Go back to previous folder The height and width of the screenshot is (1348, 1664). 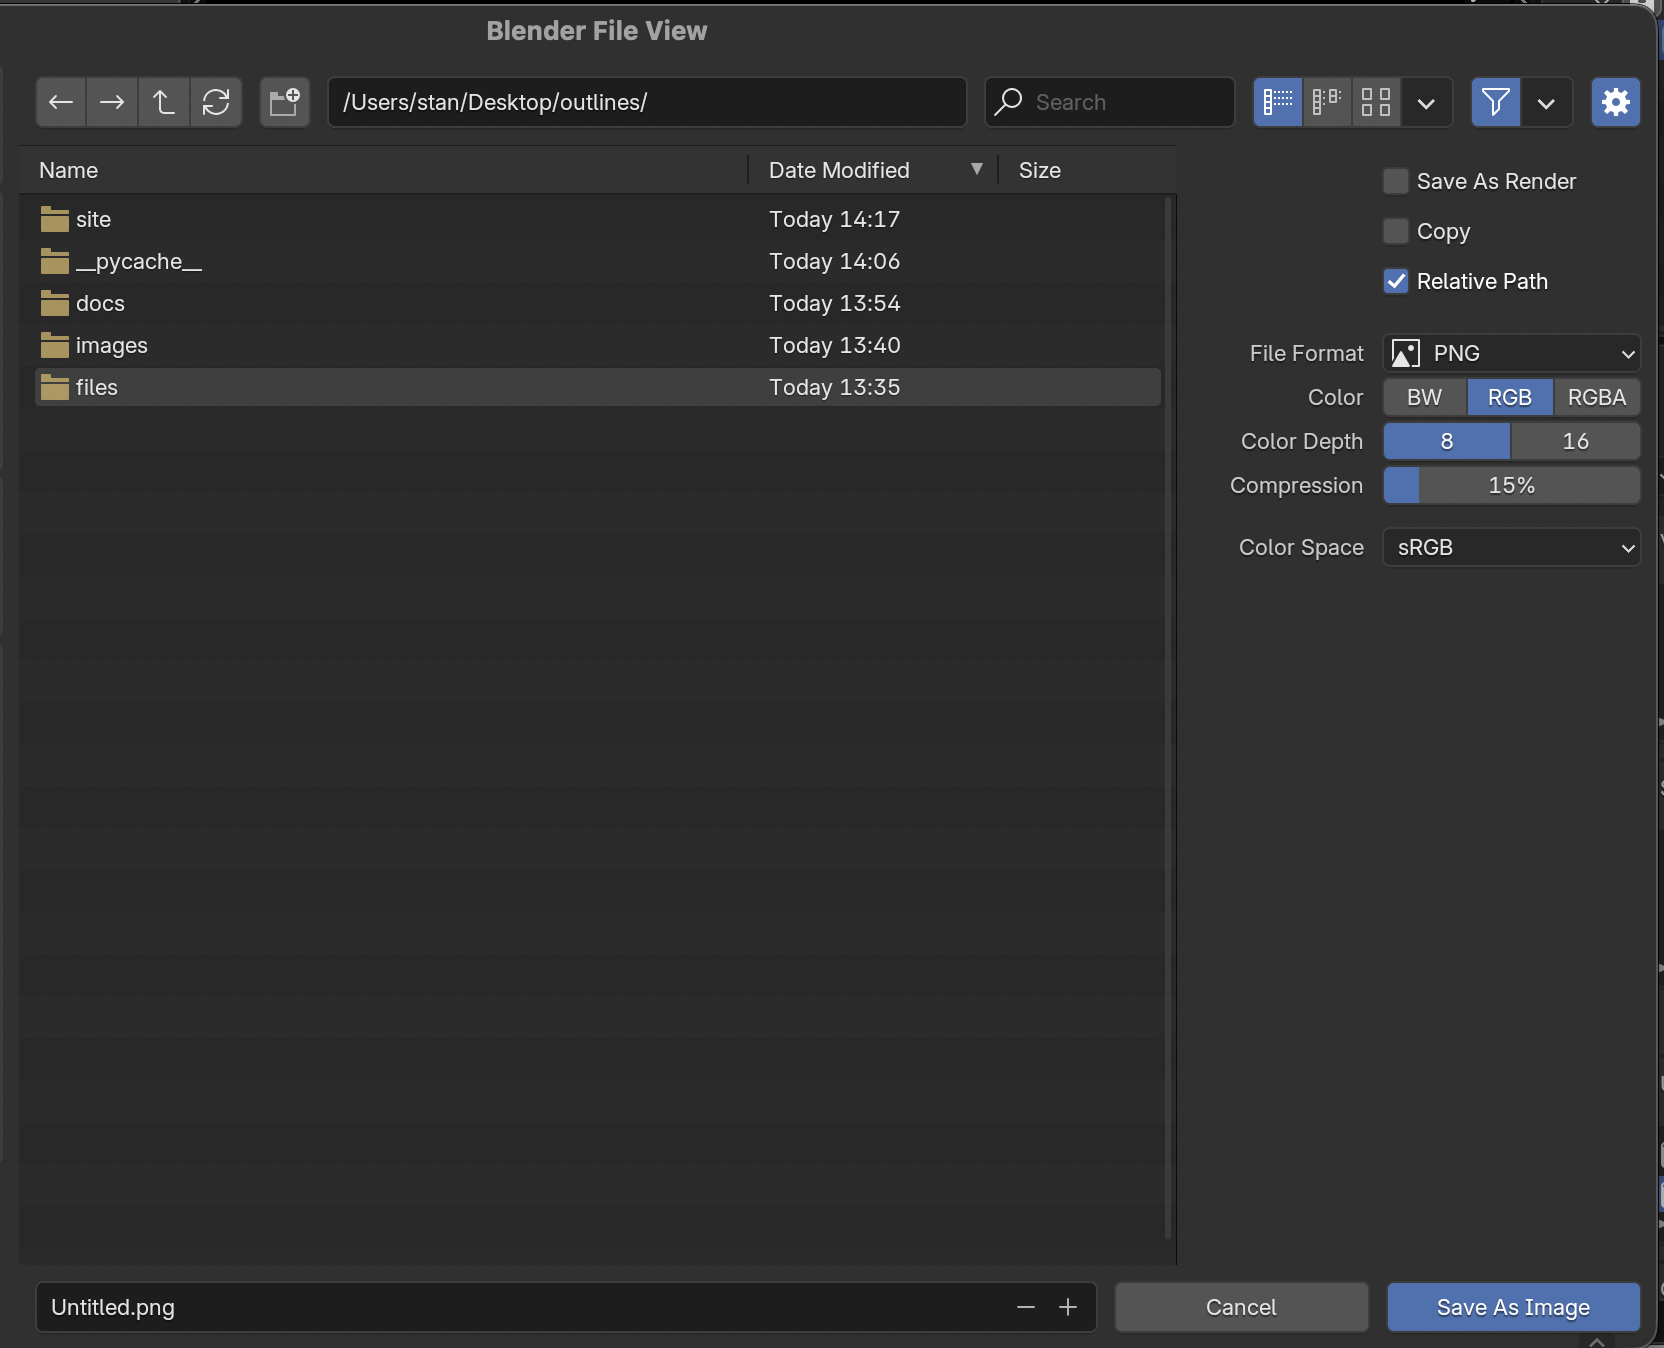click(61, 102)
